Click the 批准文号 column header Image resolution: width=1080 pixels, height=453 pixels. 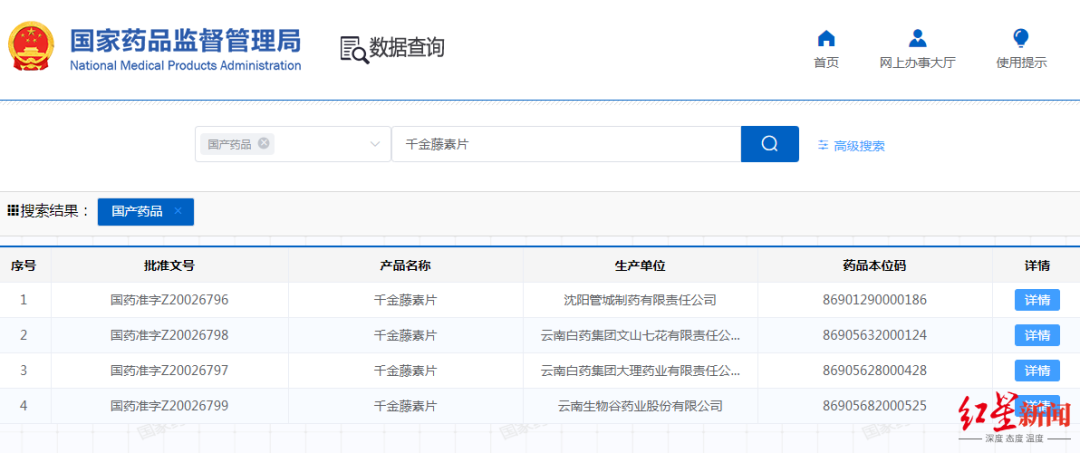coord(169,266)
